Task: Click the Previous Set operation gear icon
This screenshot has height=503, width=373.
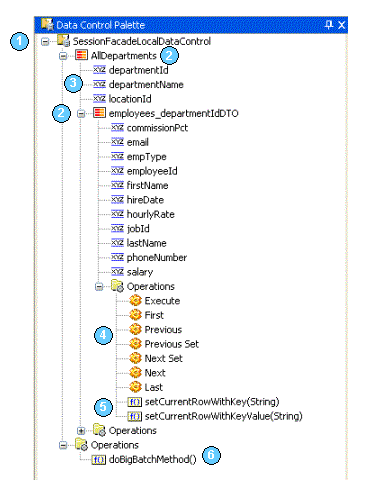Action: coord(135,344)
